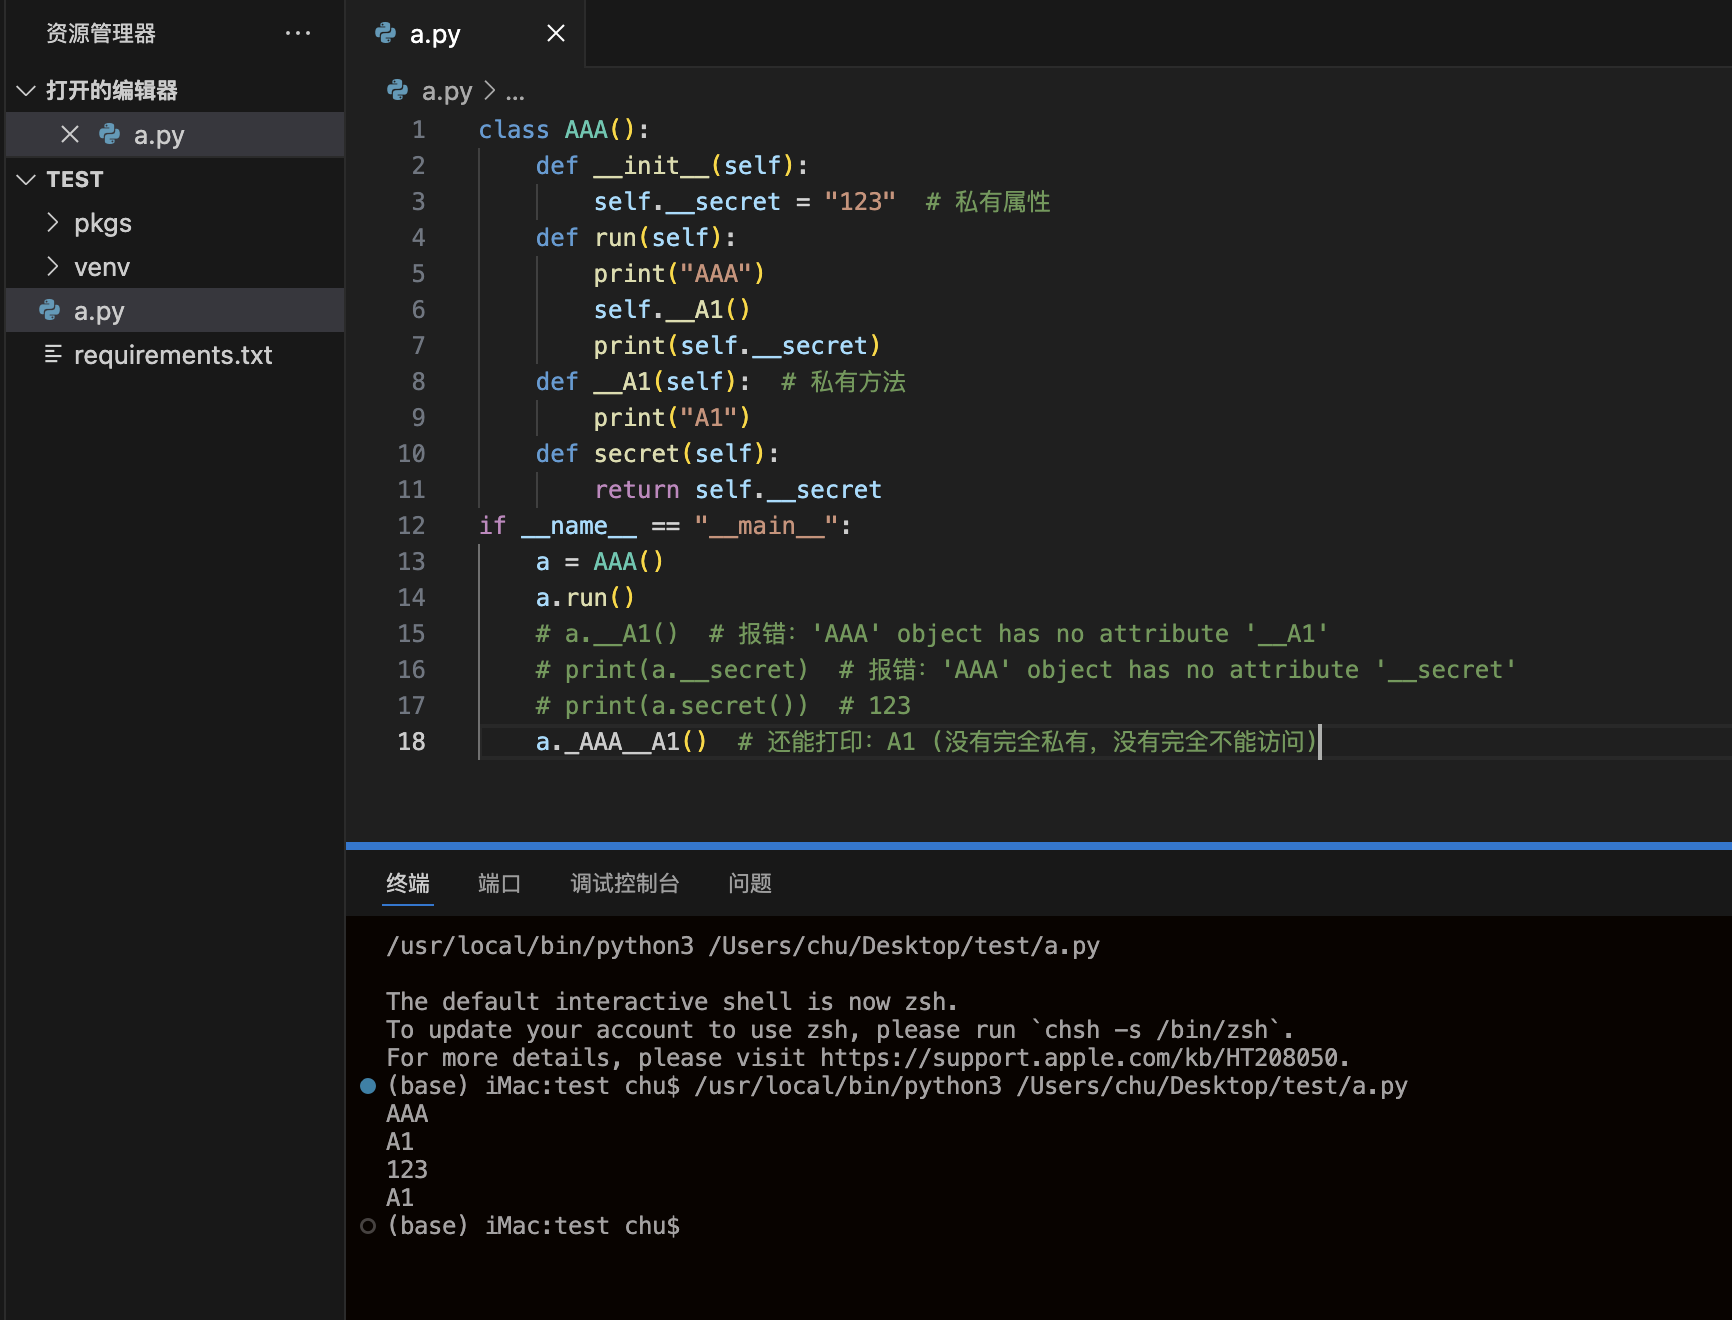This screenshot has width=1732, height=1320.
Task: Expand the pkgs folder
Action: tap(53, 222)
